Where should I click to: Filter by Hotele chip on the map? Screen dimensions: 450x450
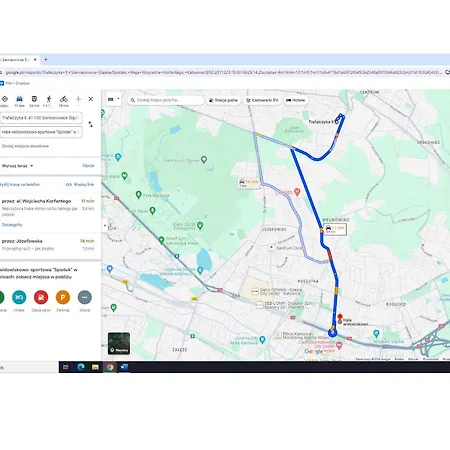pyautogui.click(x=295, y=100)
